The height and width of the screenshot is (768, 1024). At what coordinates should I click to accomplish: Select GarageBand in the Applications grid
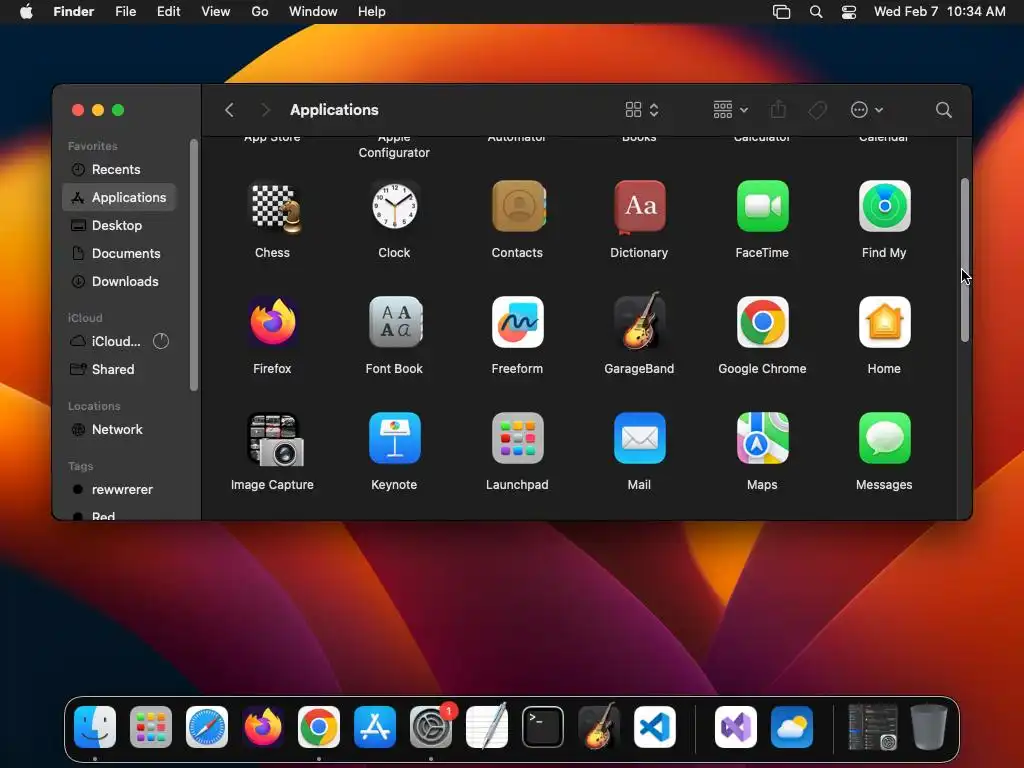tap(639, 321)
